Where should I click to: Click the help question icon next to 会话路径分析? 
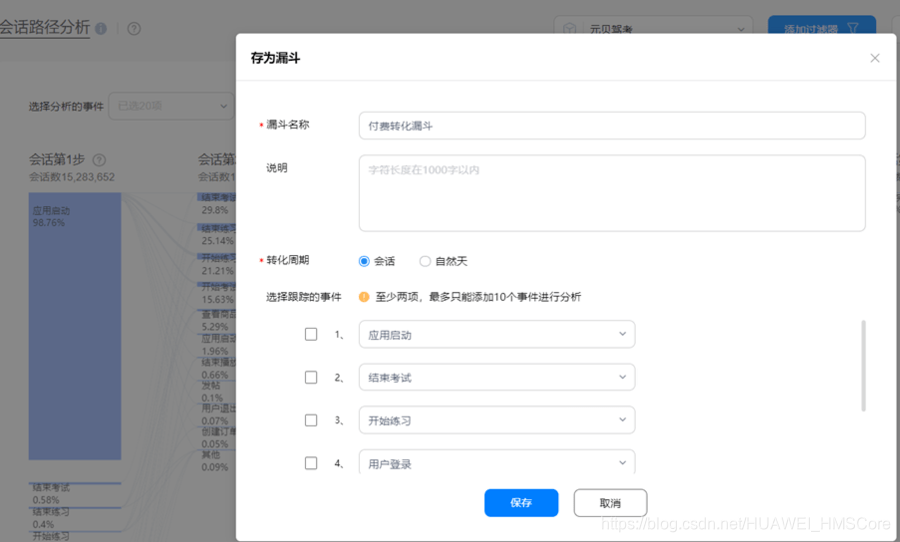click(134, 28)
